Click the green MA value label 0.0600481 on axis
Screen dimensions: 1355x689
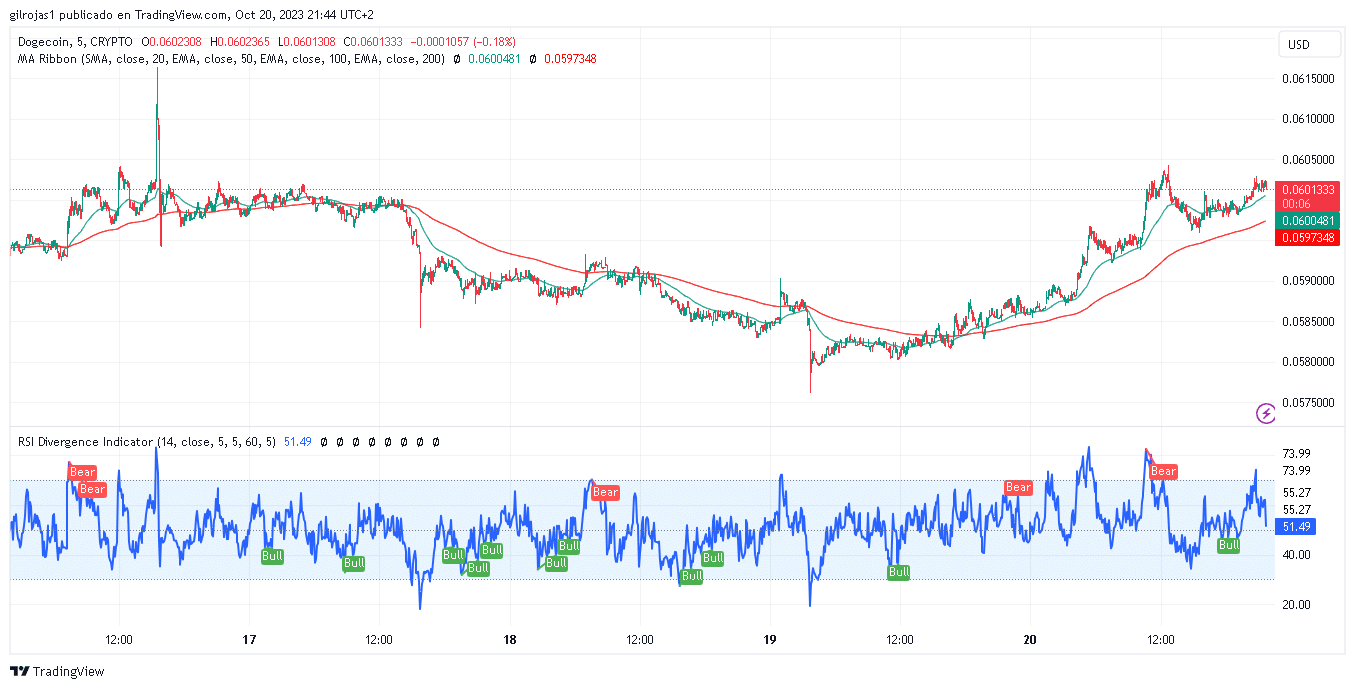point(1307,221)
